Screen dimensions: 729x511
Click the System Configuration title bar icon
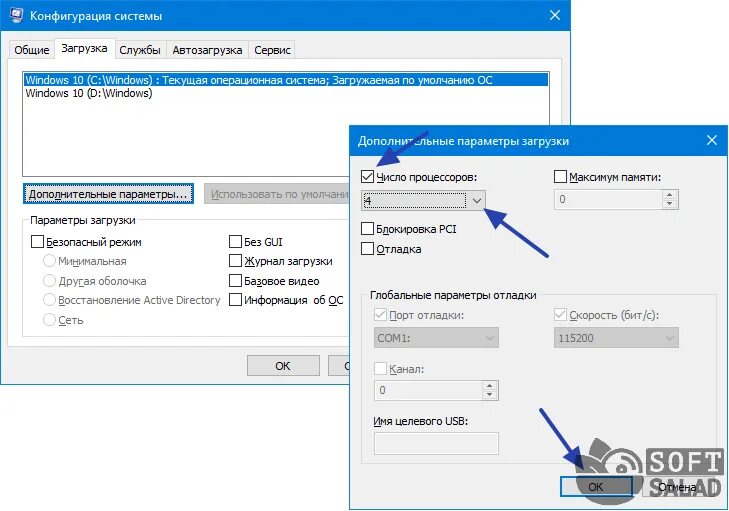click(x=16, y=15)
